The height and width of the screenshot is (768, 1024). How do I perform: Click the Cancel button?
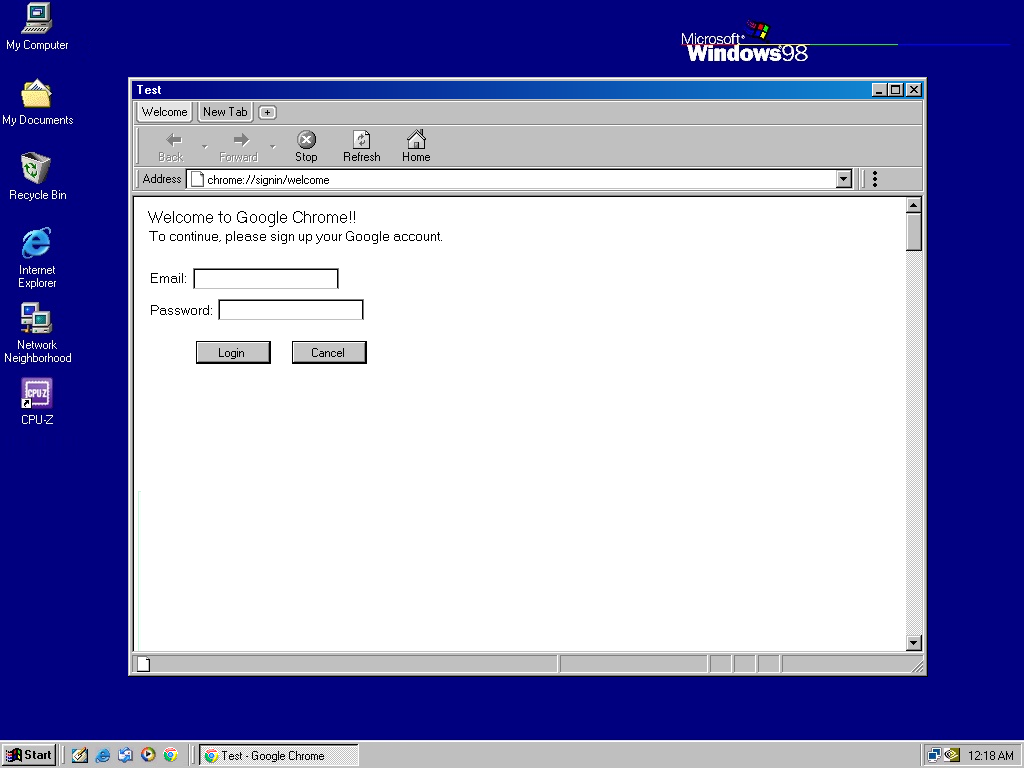click(329, 353)
